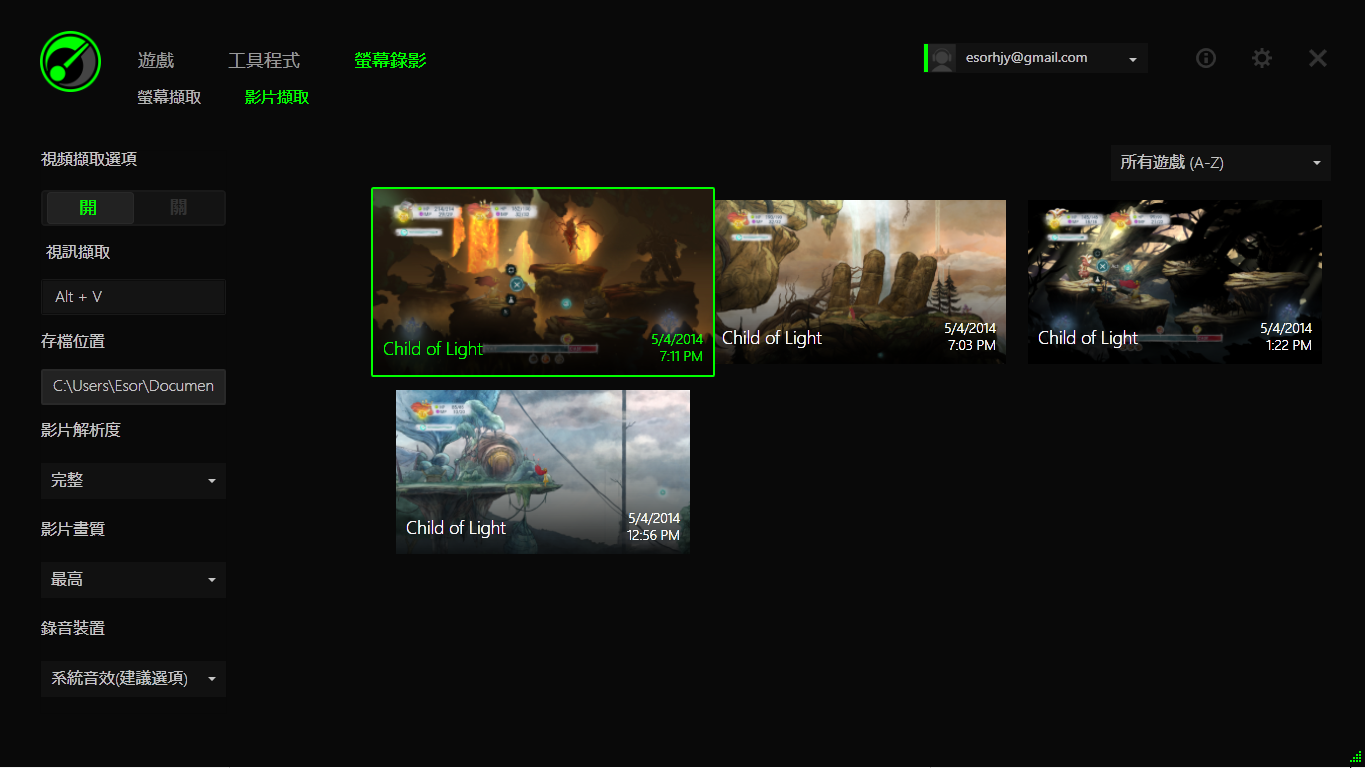This screenshot has width=1365, height=768.
Task: Switch to the 遊戲 tab
Action: [x=156, y=61]
